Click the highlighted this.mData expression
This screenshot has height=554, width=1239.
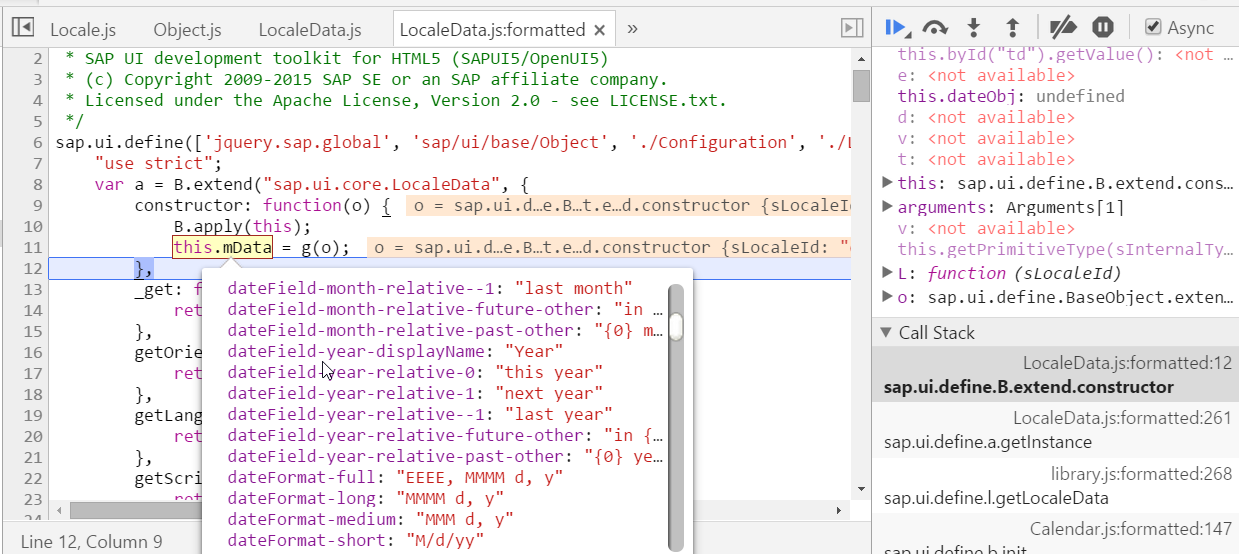[222, 247]
